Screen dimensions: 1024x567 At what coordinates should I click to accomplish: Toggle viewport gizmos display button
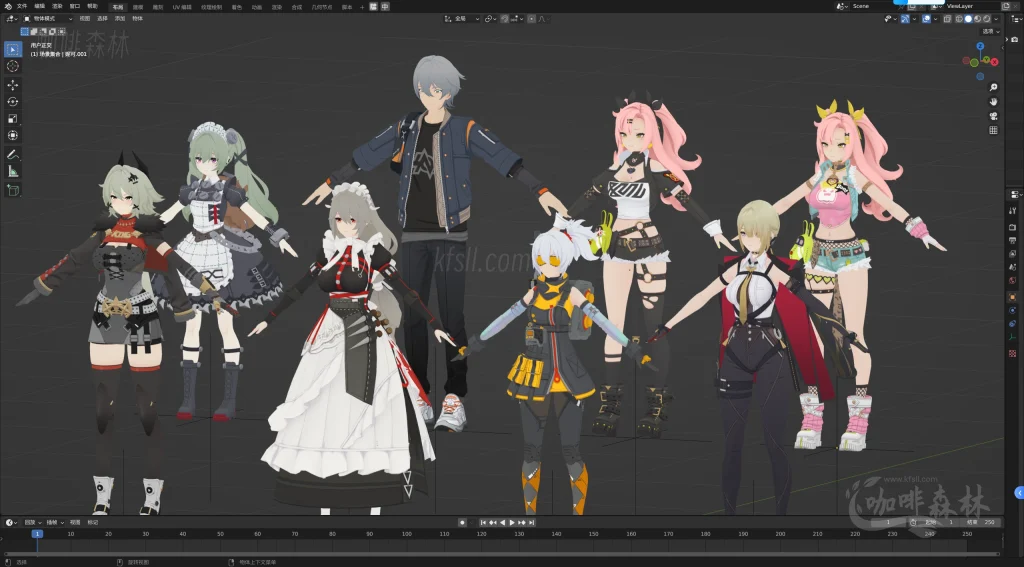[x=905, y=19]
